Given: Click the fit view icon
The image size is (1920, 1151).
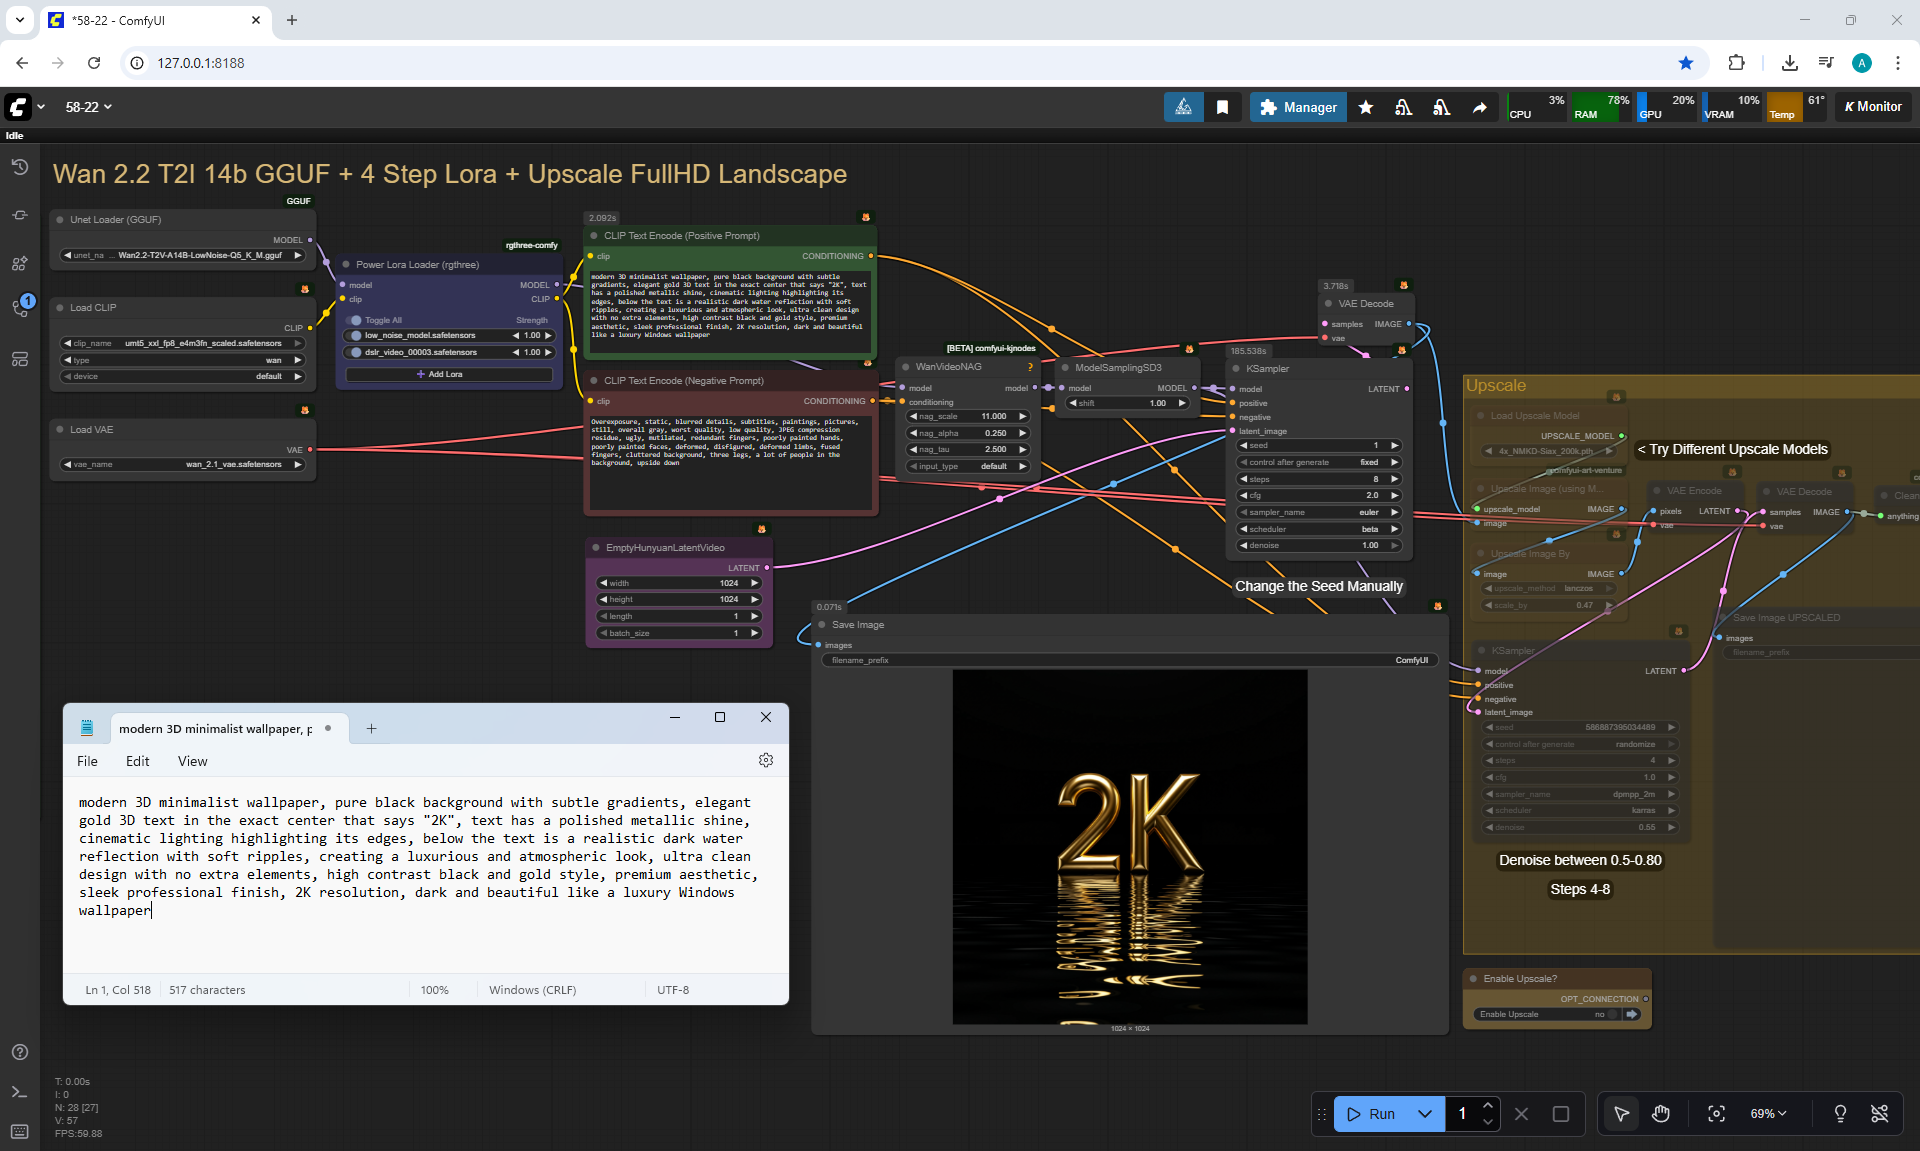Looking at the screenshot, I should pyautogui.click(x=1716, y=1114).
